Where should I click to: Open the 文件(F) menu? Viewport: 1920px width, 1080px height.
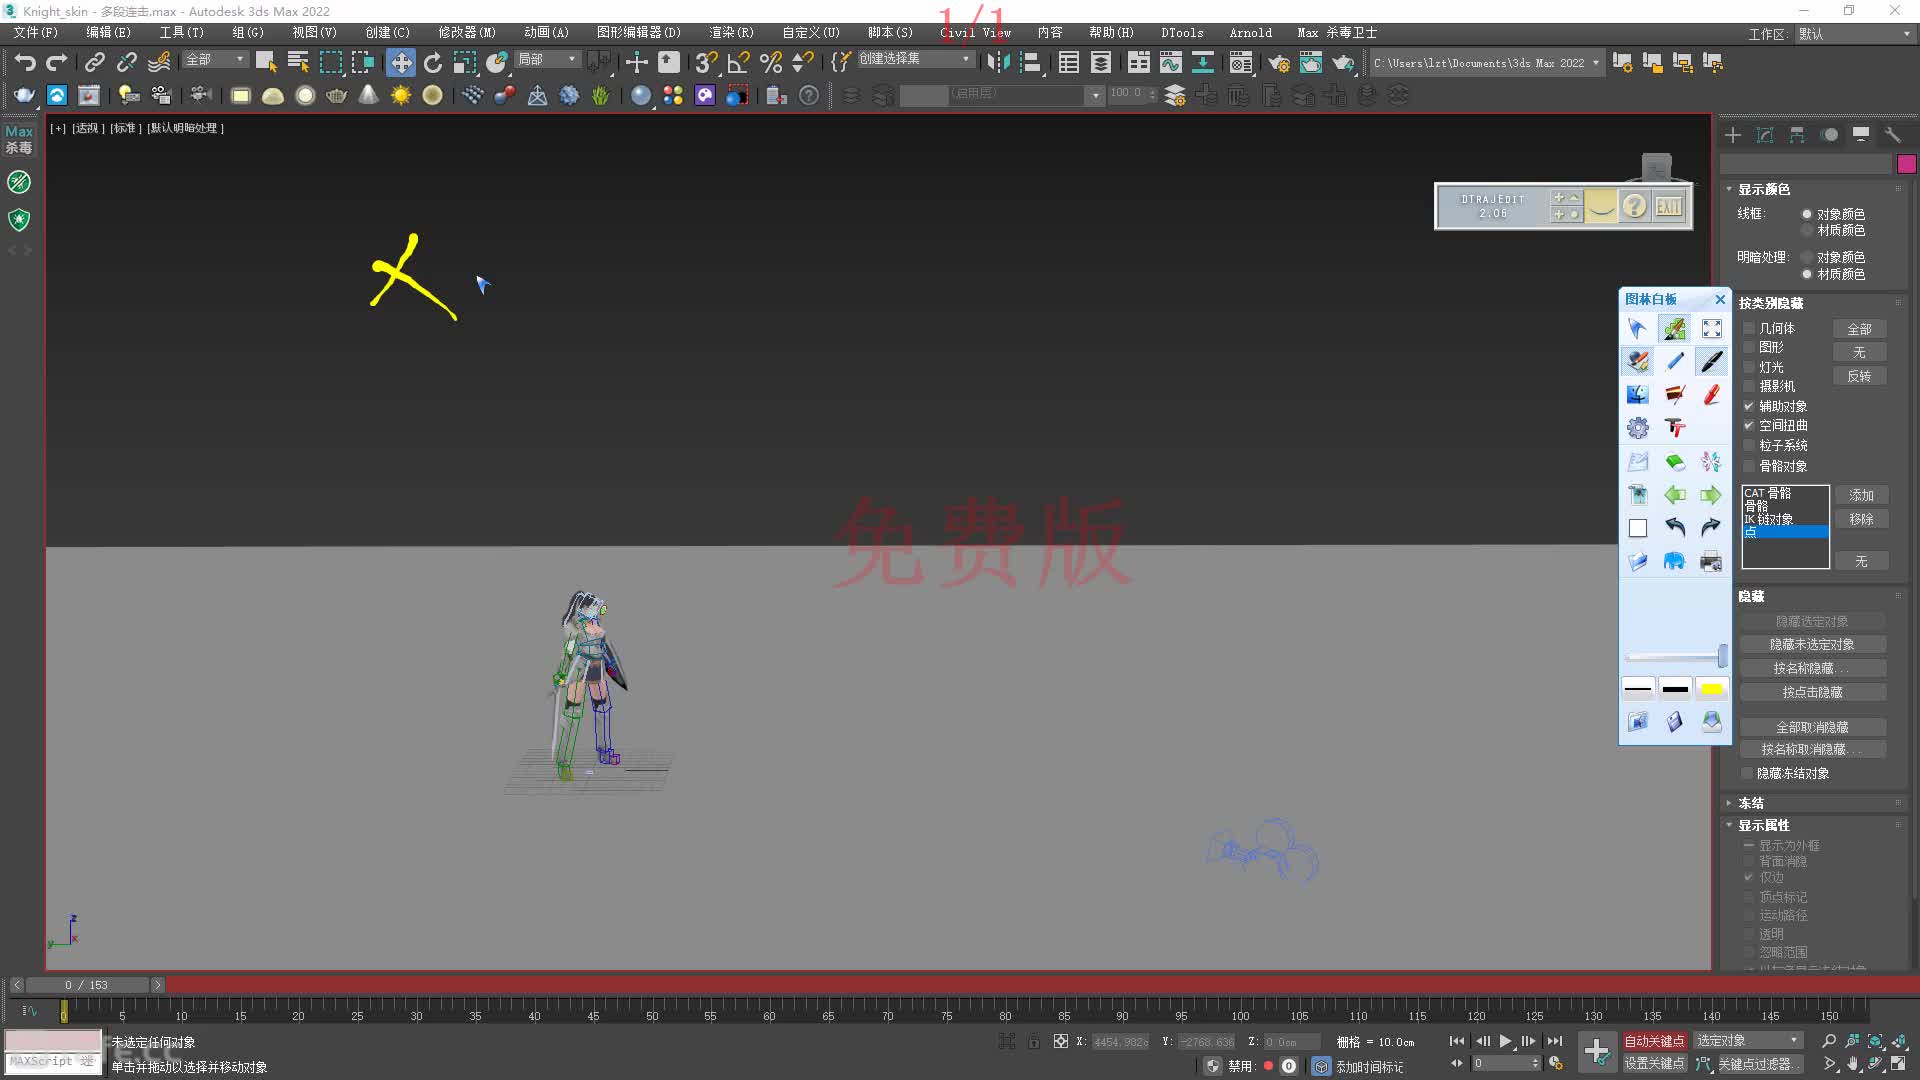36,32
